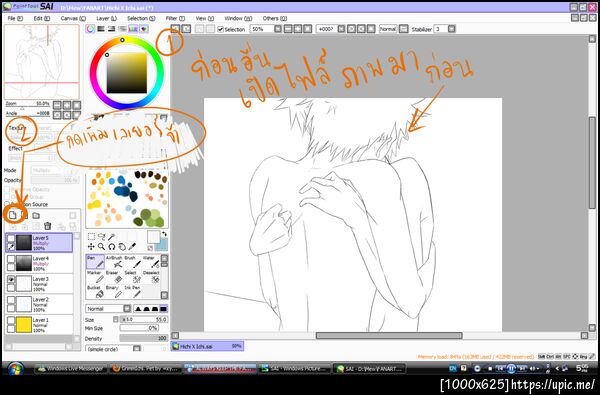Screen dimensions: 600x395
Task: Select Layer 2 in layer list
Action: 39,304
